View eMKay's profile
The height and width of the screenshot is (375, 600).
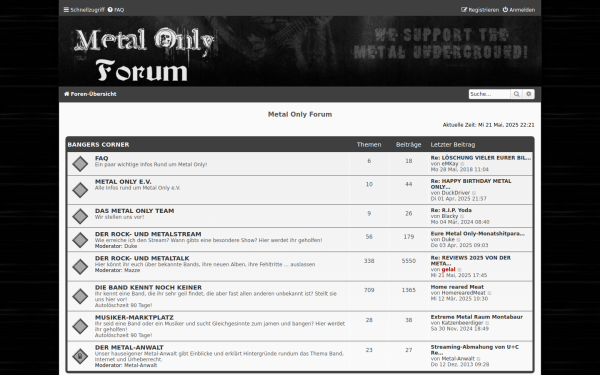(450, 164)
